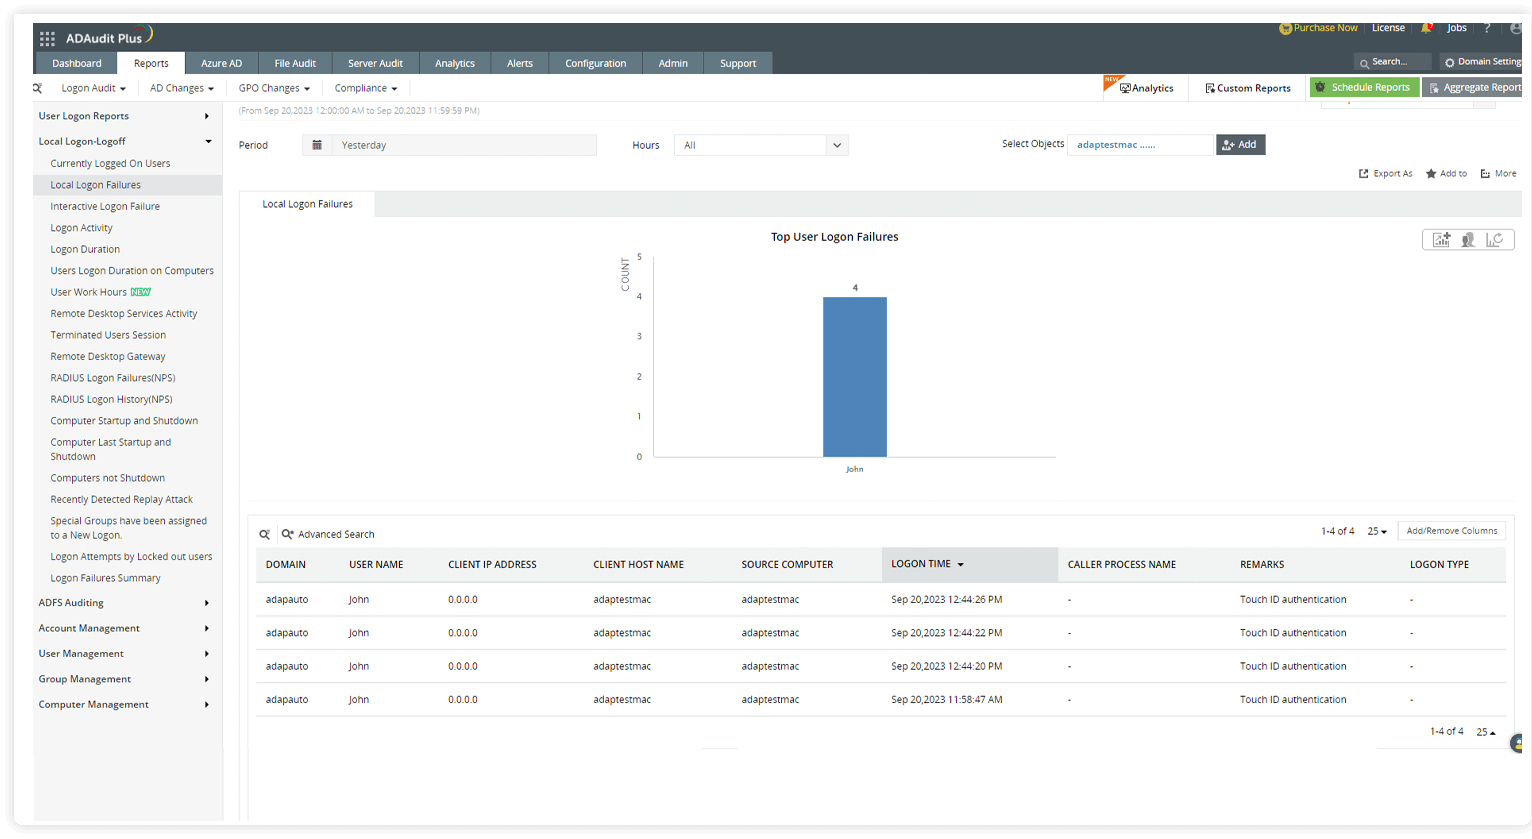
Task: Click the refresh chart icon
Action: tap(1494, 240)
